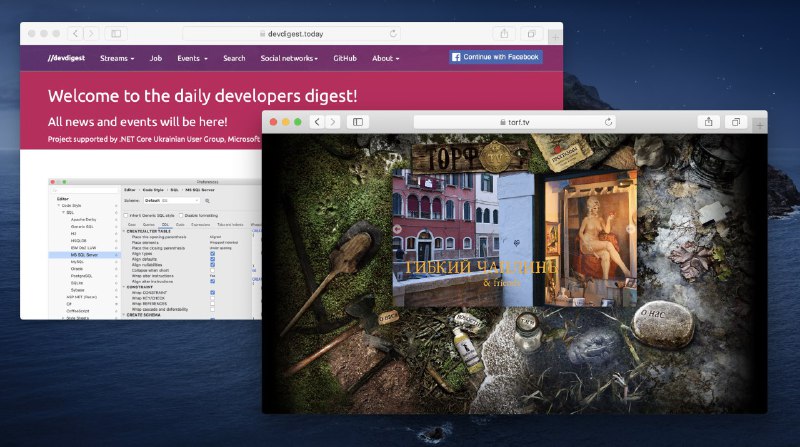Go forward in the devdigest.today Safari window
Screen dimensions: 800x447
[x=91, y=34]
